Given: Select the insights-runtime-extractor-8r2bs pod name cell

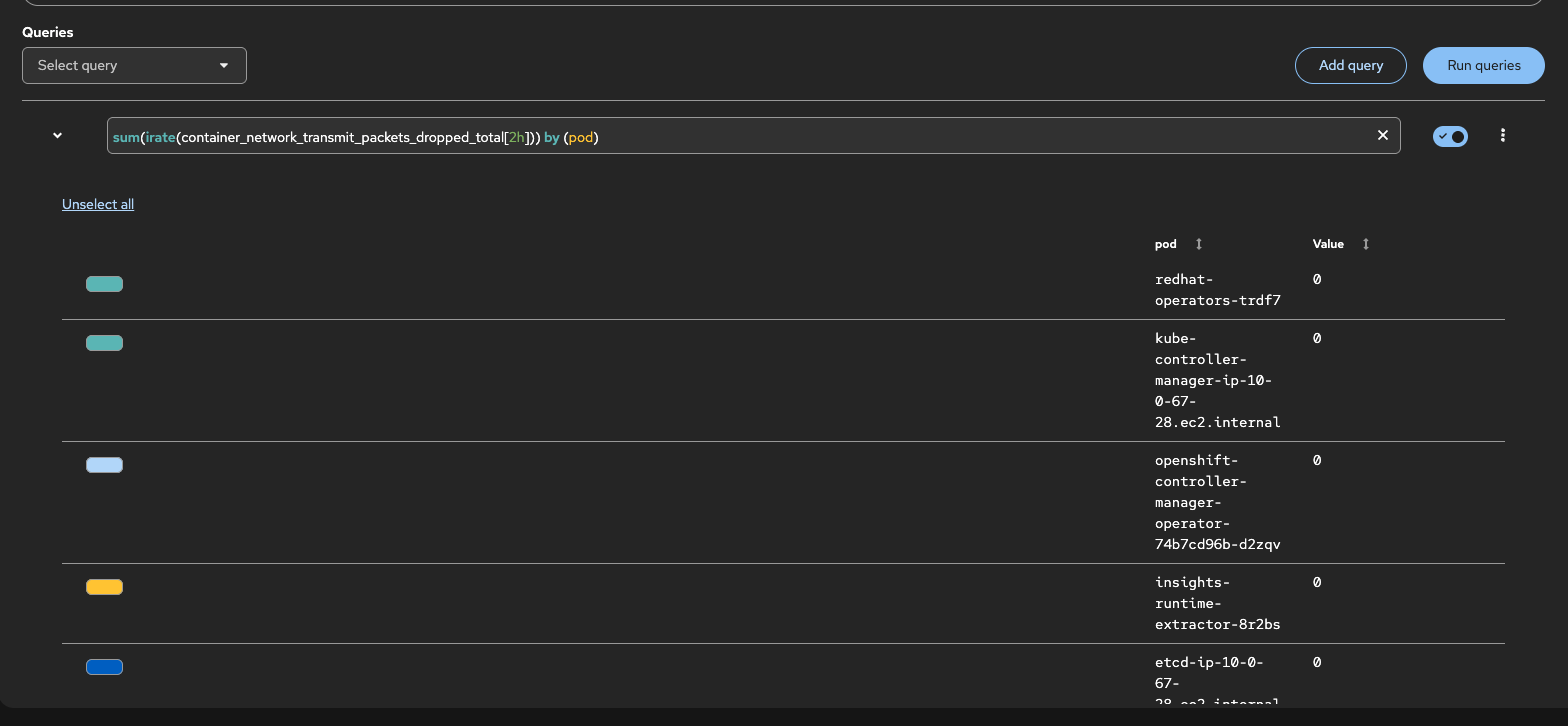Looking at the screenshot, I should click(1217, 603).
